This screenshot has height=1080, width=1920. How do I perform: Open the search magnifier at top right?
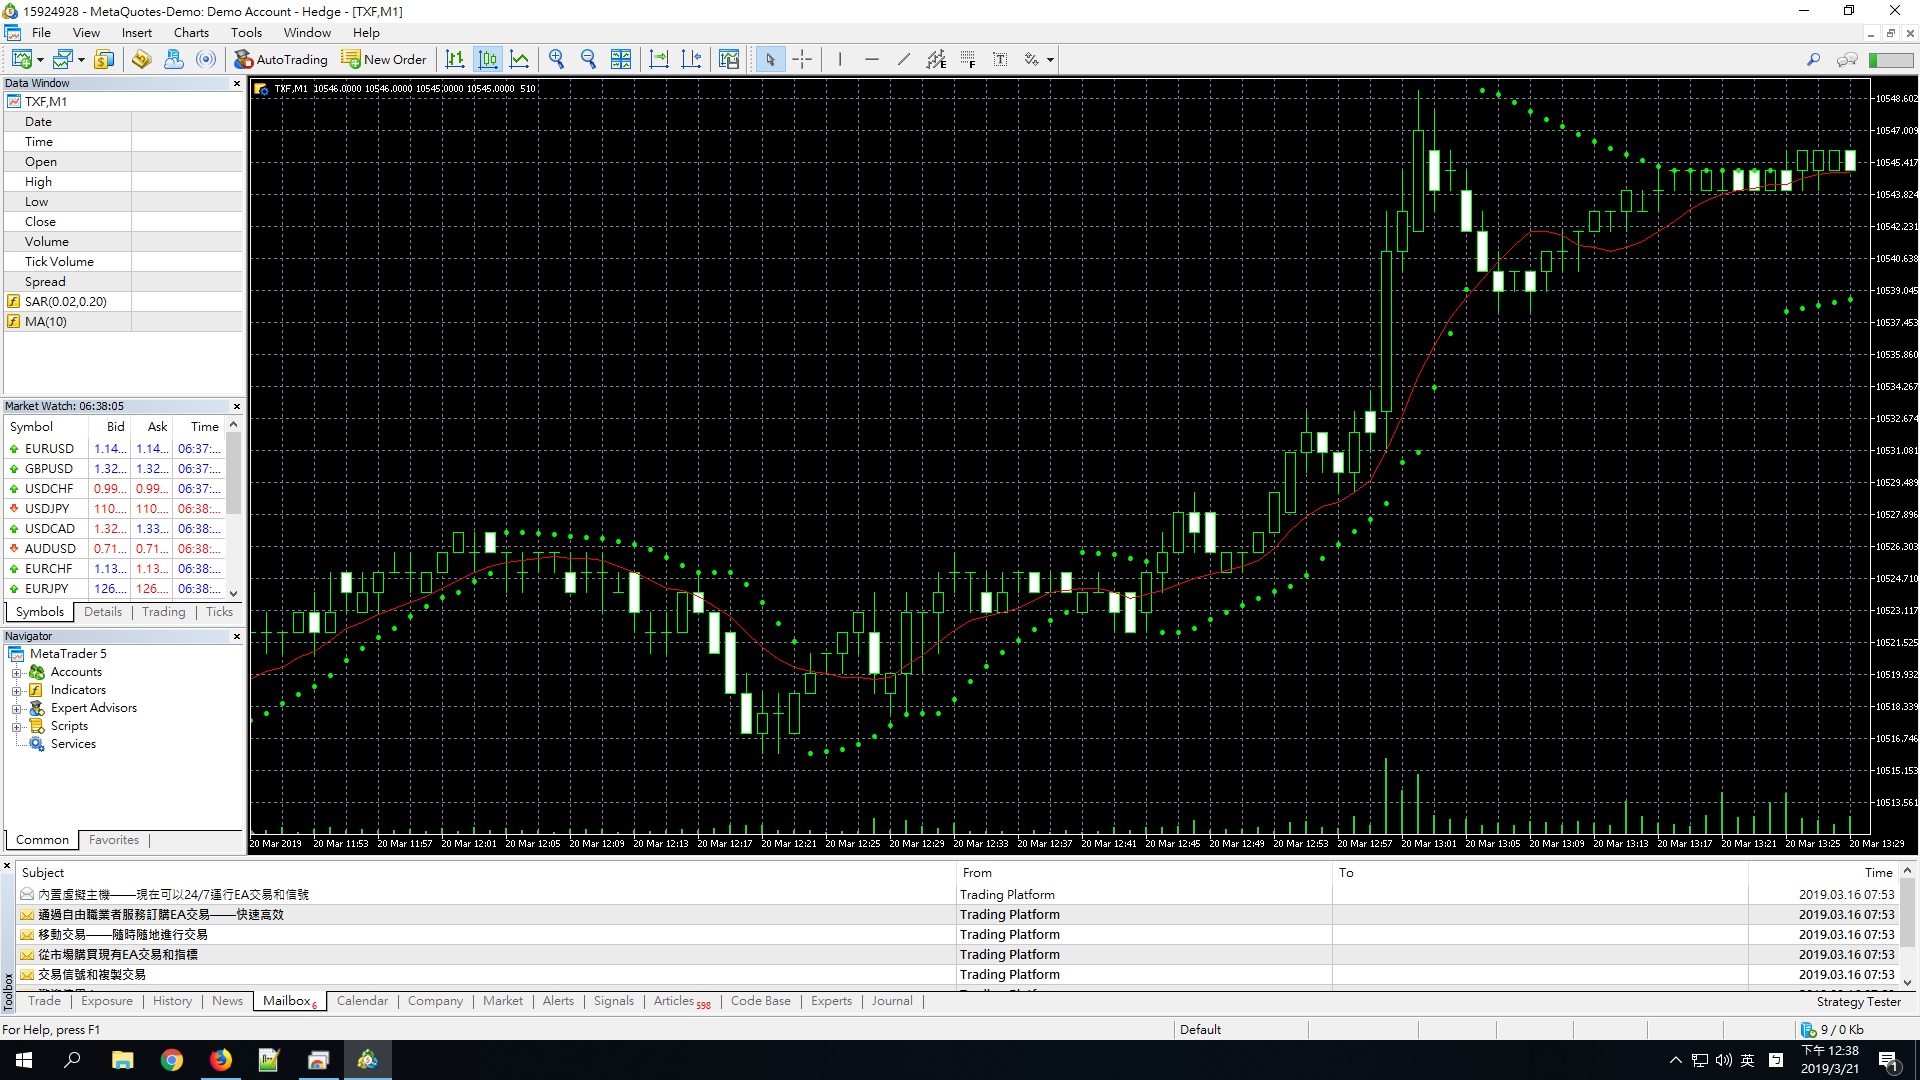point(1813,59)
